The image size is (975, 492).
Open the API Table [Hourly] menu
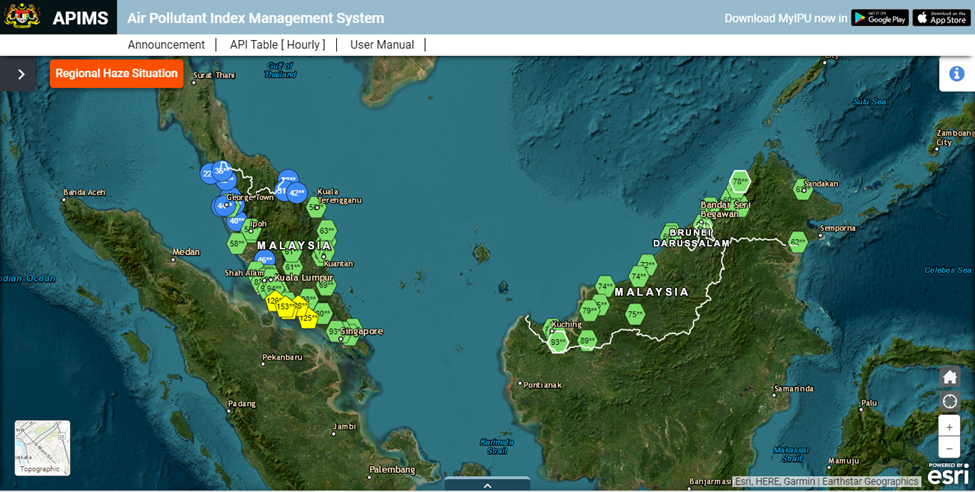(277, 45)
